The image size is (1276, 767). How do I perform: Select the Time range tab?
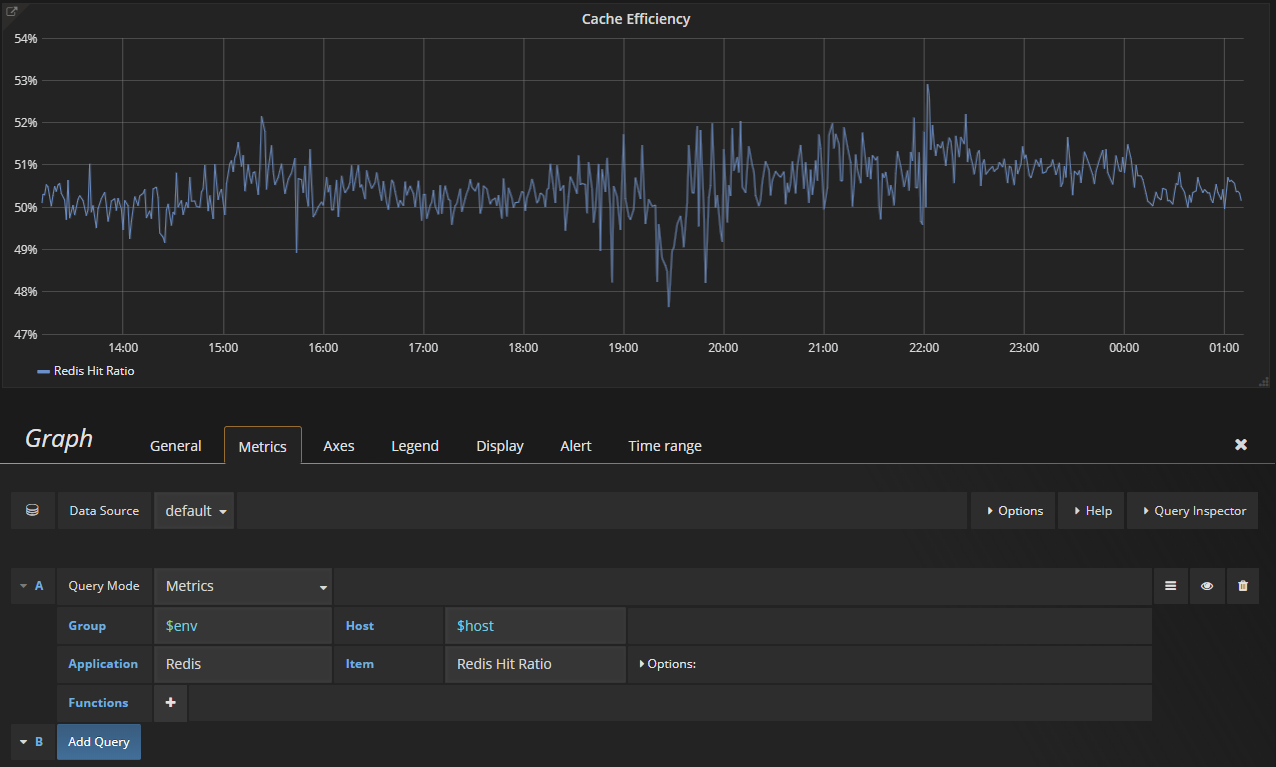[664, 446]
